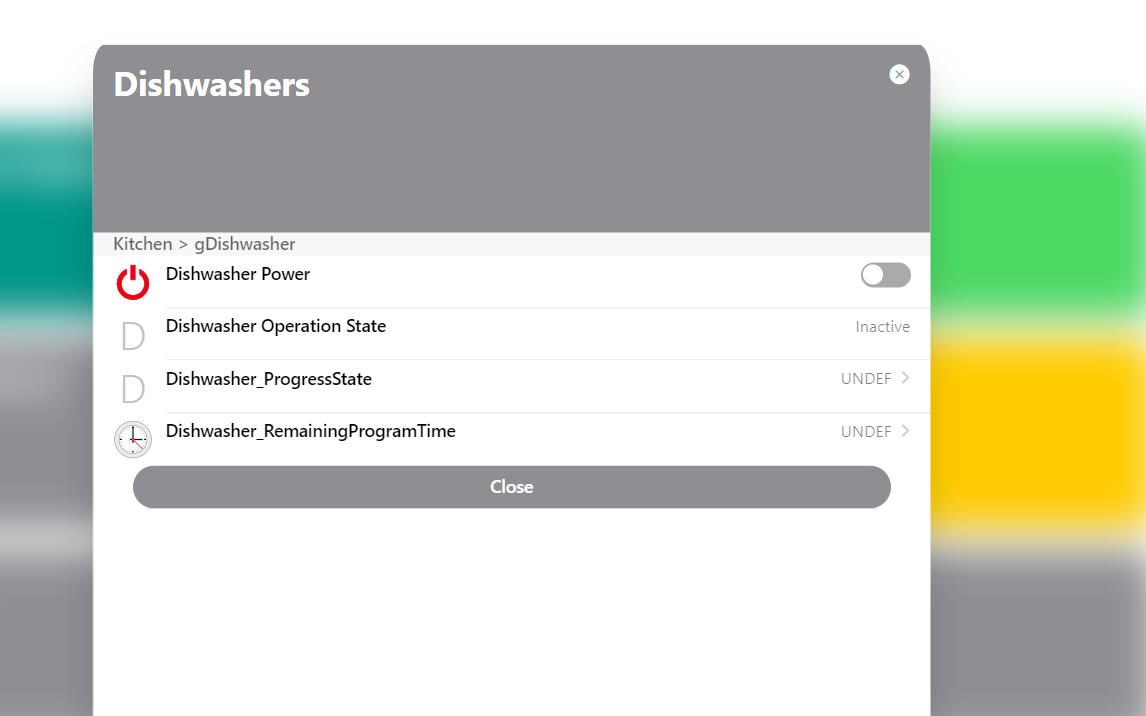Viewport: 1146px width, 716px height.
Task: Click the Dishwashers dialog title
Action: [x=212, y=84]
